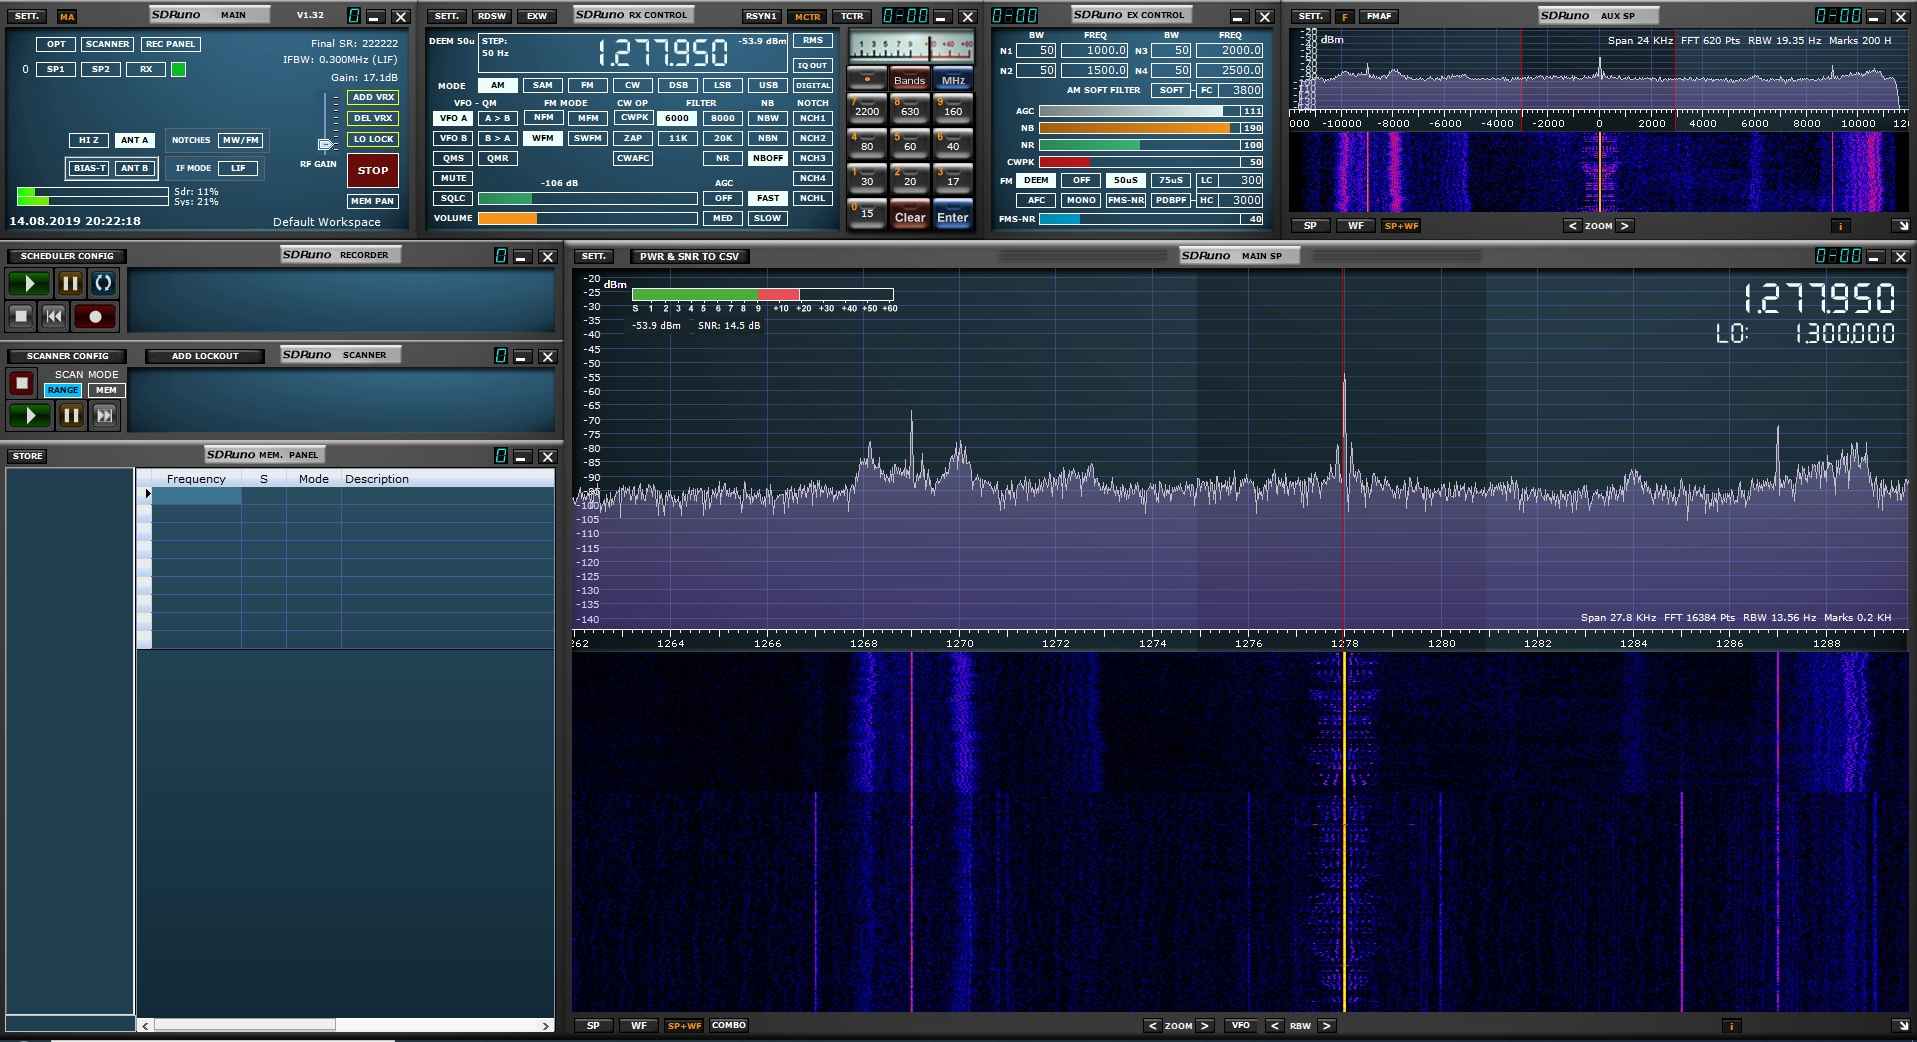Open SCANNER panel from Main
This screenshot has height=1042, width=1917.
pyautogui.click(x=107, y=44)
